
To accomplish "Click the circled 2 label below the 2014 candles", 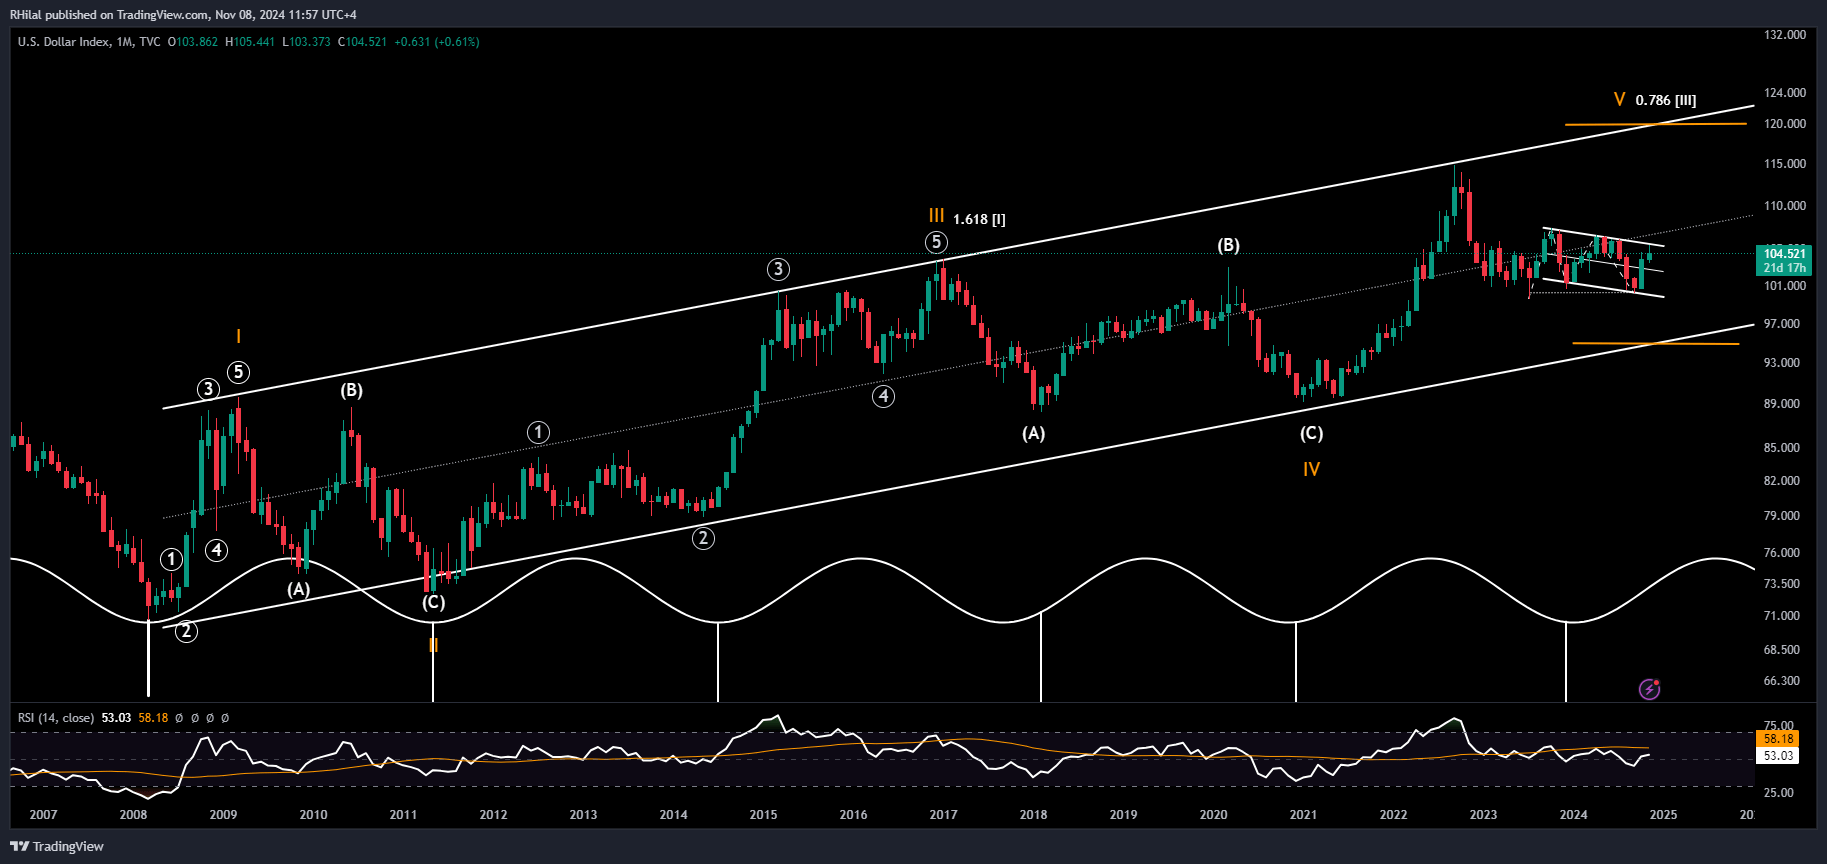I will click(703, 538).
